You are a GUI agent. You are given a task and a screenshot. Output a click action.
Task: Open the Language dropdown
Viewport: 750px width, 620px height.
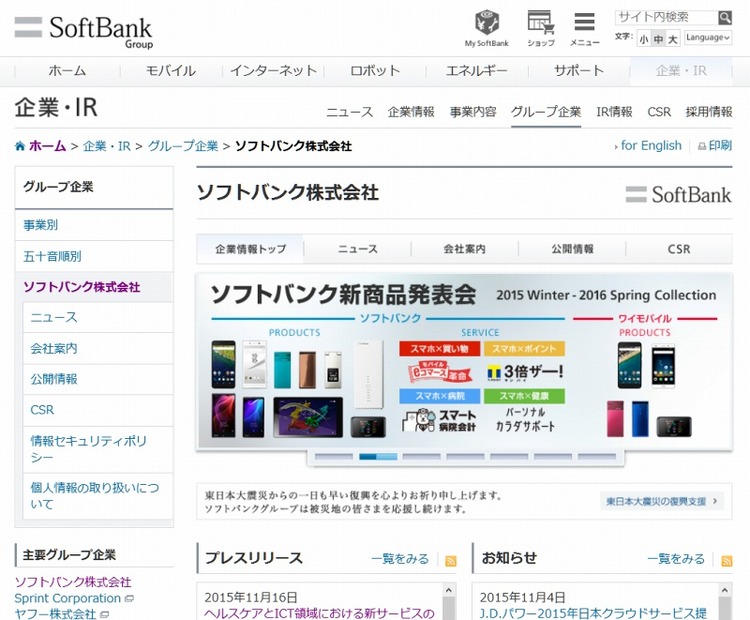pos(707,37)
